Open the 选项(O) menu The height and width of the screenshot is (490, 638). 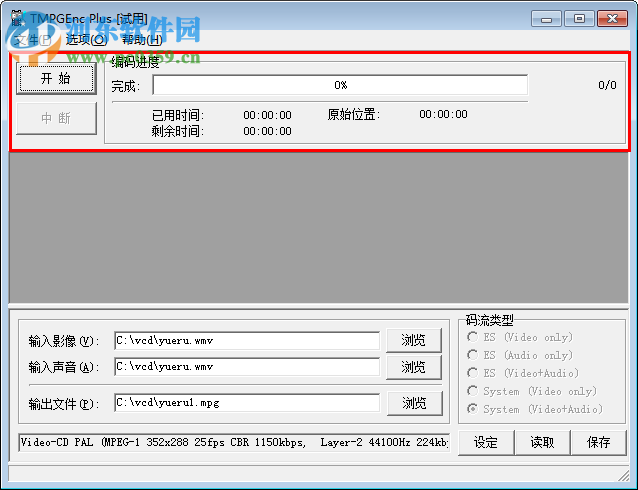click(x=86, y=39)
